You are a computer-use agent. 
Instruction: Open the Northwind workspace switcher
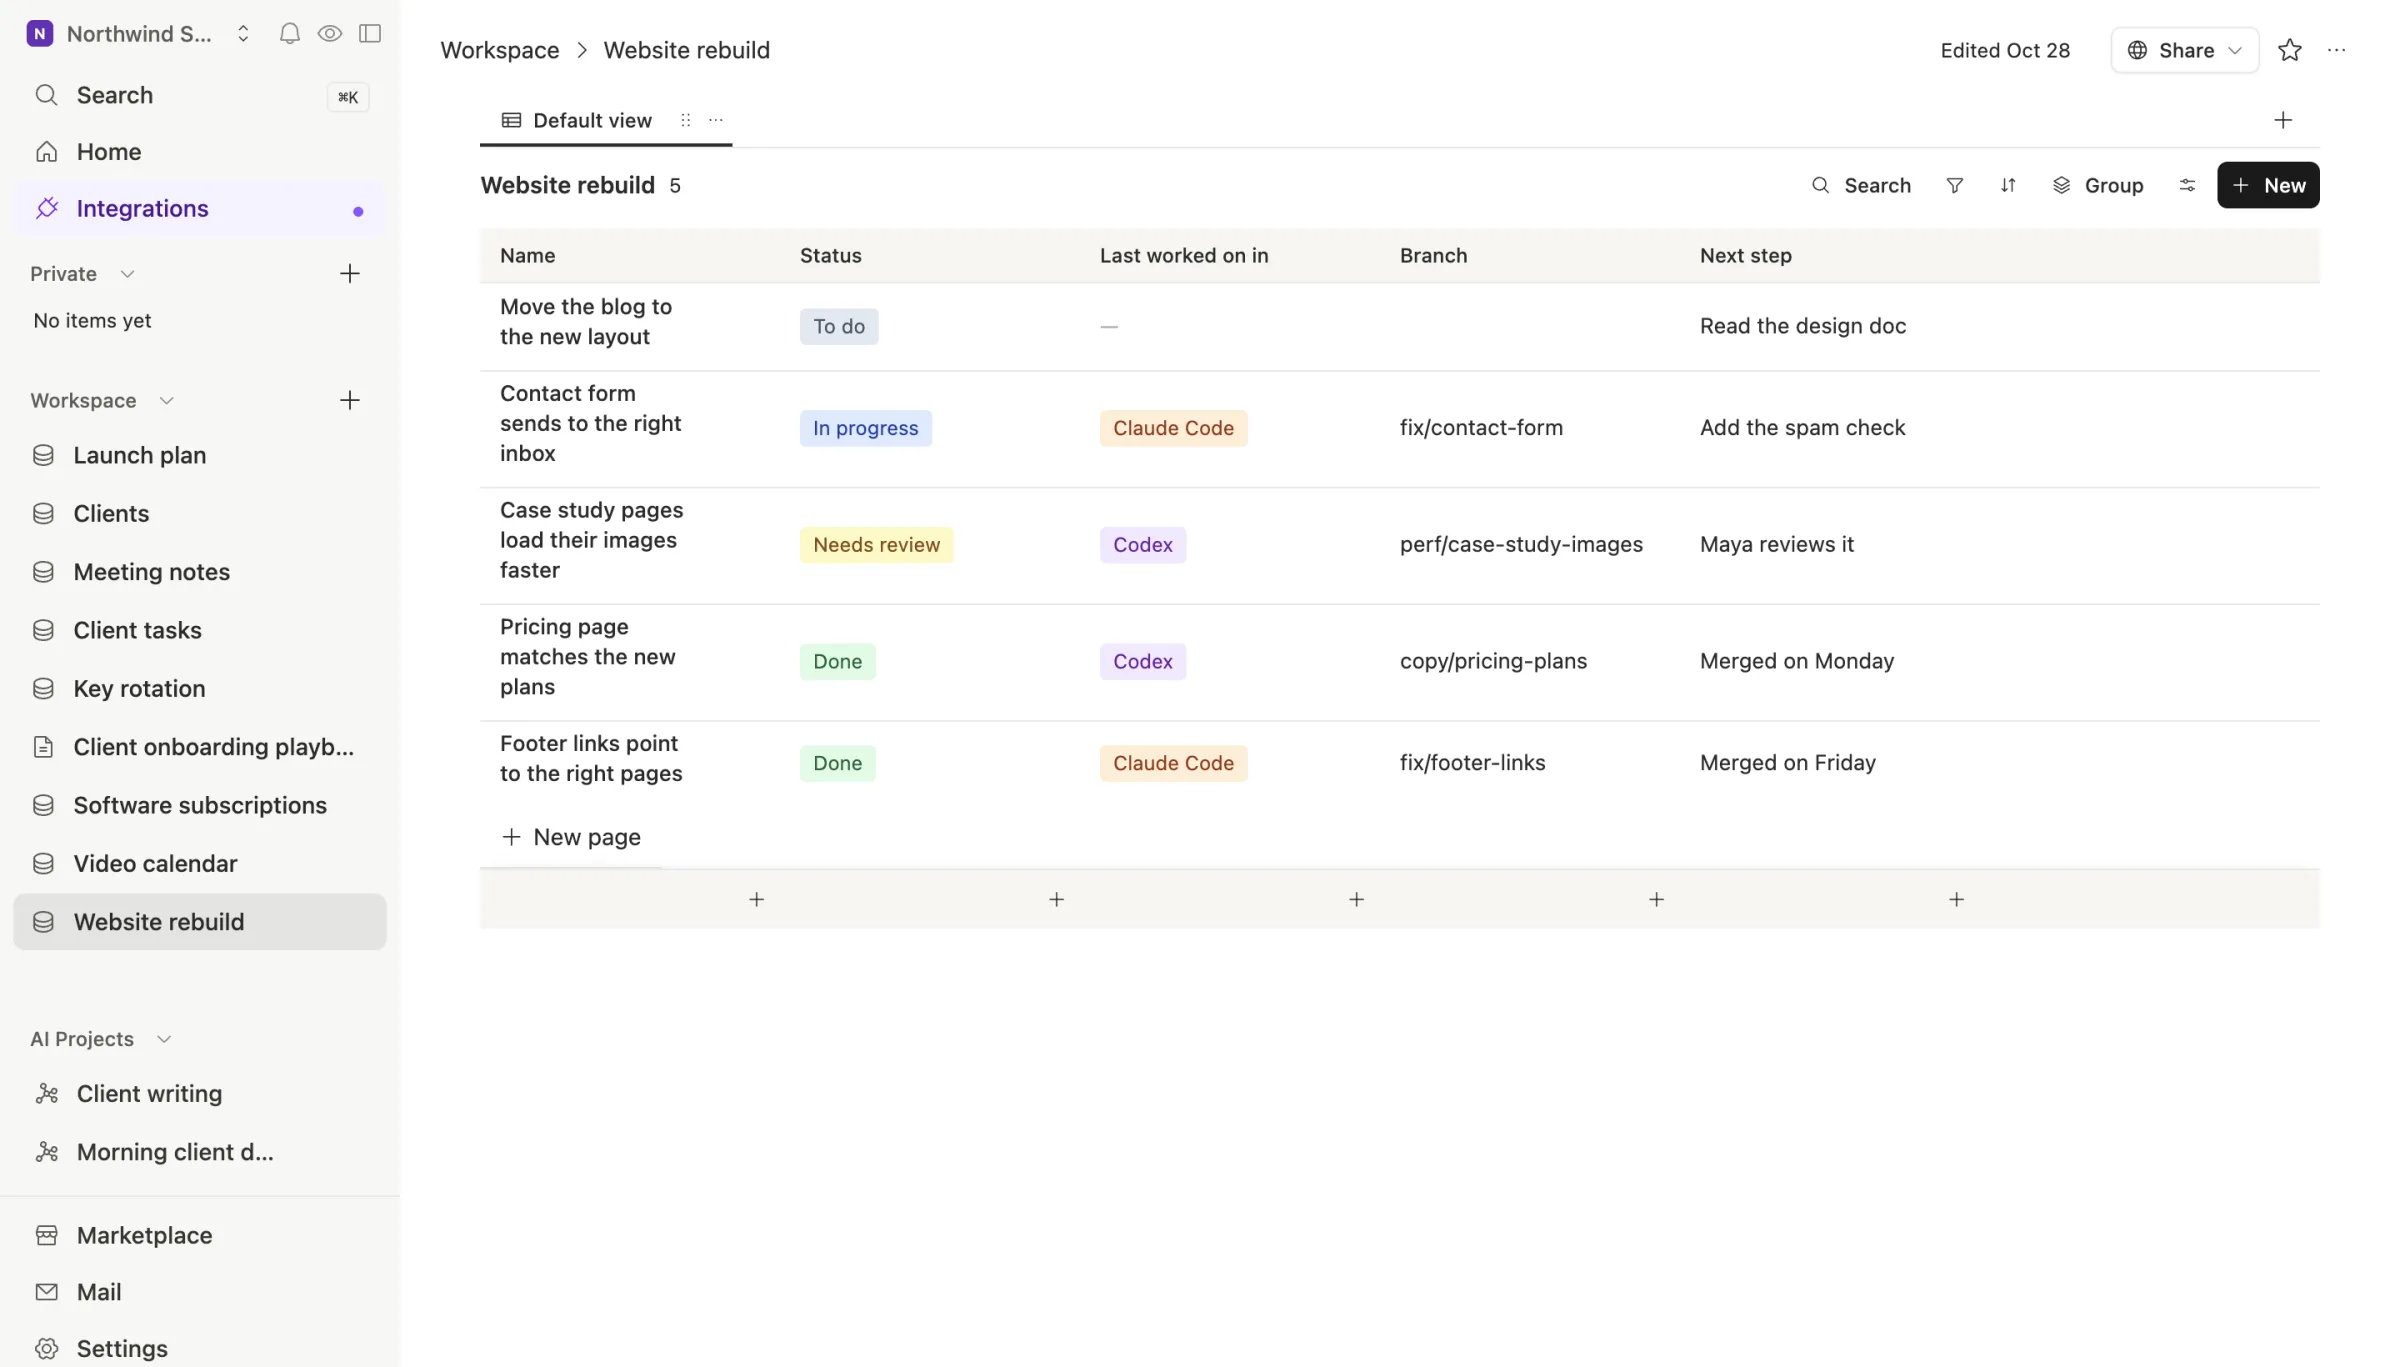coord(138,34)
